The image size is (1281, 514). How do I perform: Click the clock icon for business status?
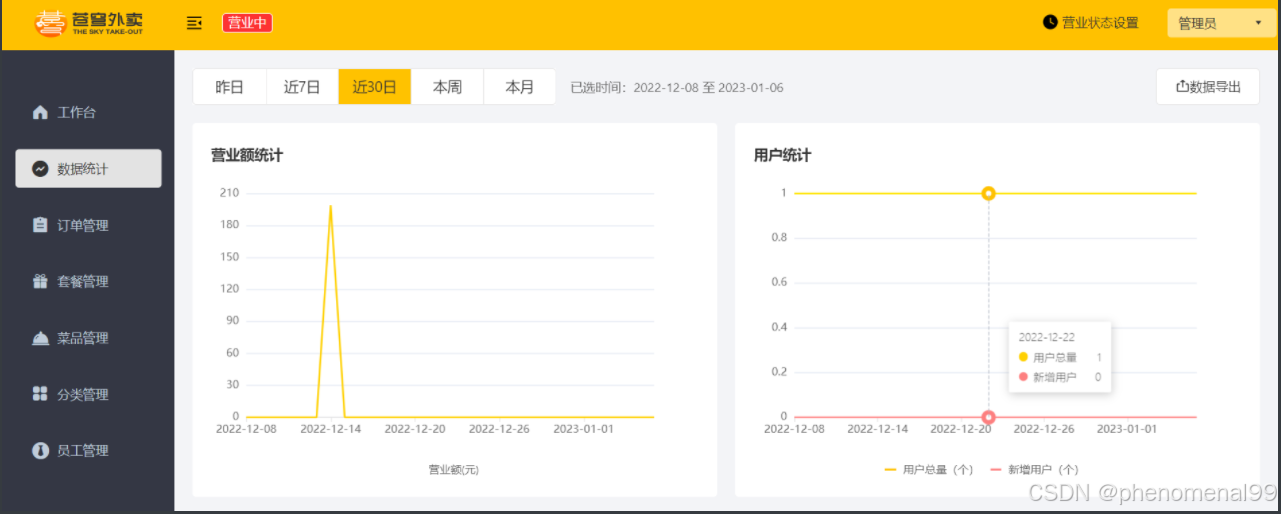click(x=1050, y=22)
